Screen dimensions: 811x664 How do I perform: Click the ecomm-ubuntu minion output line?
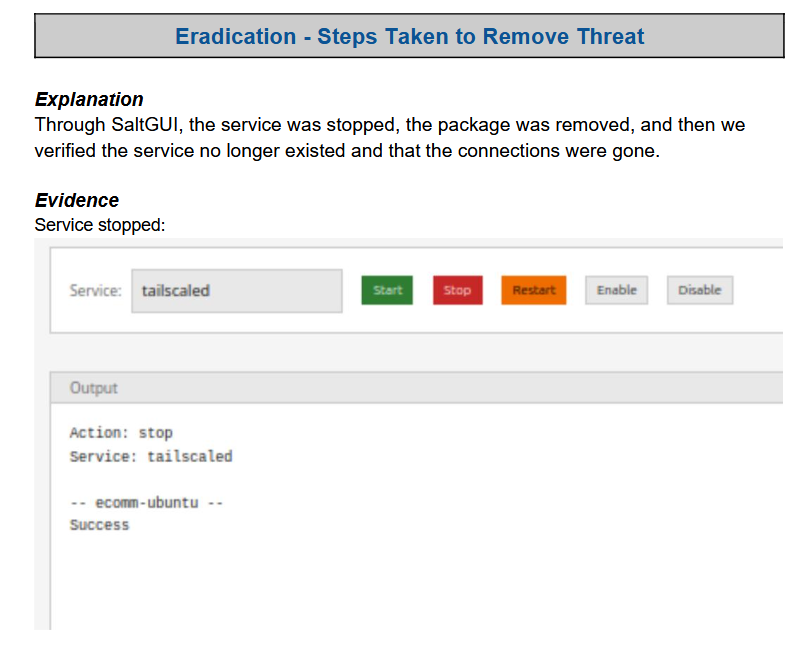pyautogui.click(x=146, y=503)
